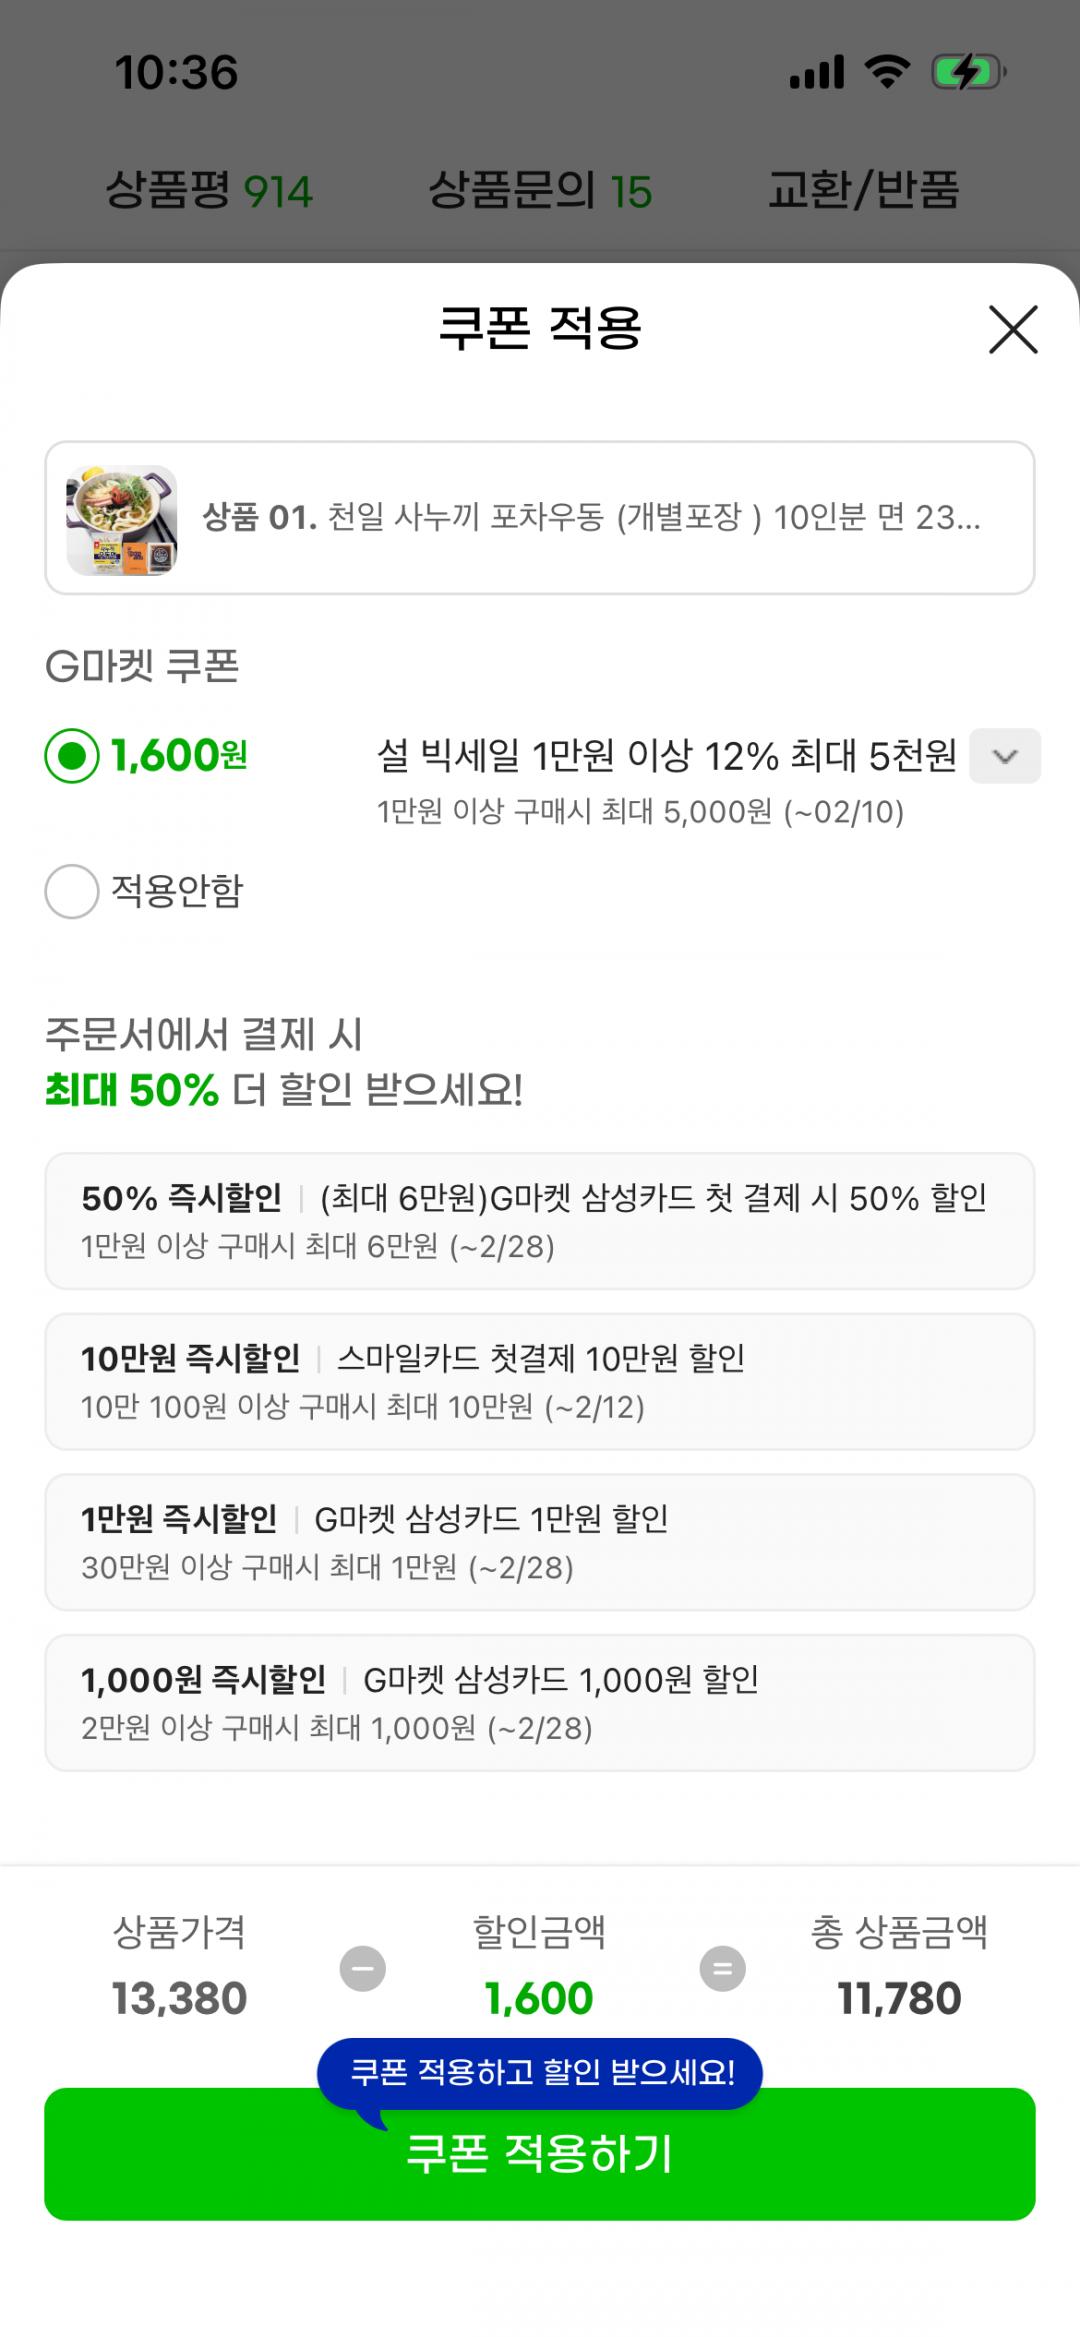Switch to the 상품평 914 tab
The width and height of the screenshot is (1080, 2337).
click(209, 190)
